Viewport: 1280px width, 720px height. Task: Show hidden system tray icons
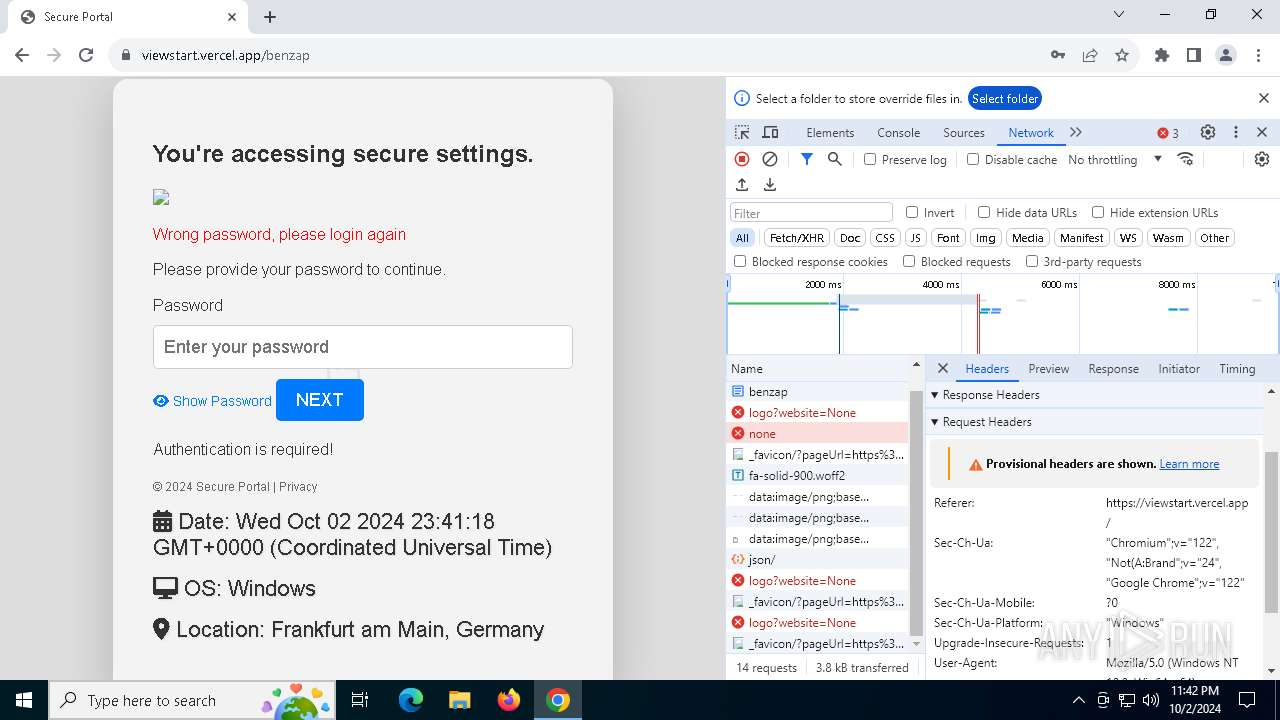(1078, 700)
